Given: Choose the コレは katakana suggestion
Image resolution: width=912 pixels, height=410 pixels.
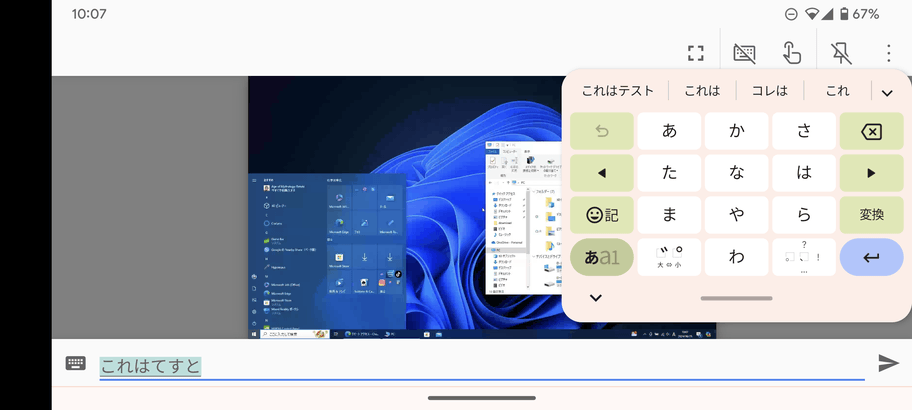Looking at the screenshot, I should 770,91.
